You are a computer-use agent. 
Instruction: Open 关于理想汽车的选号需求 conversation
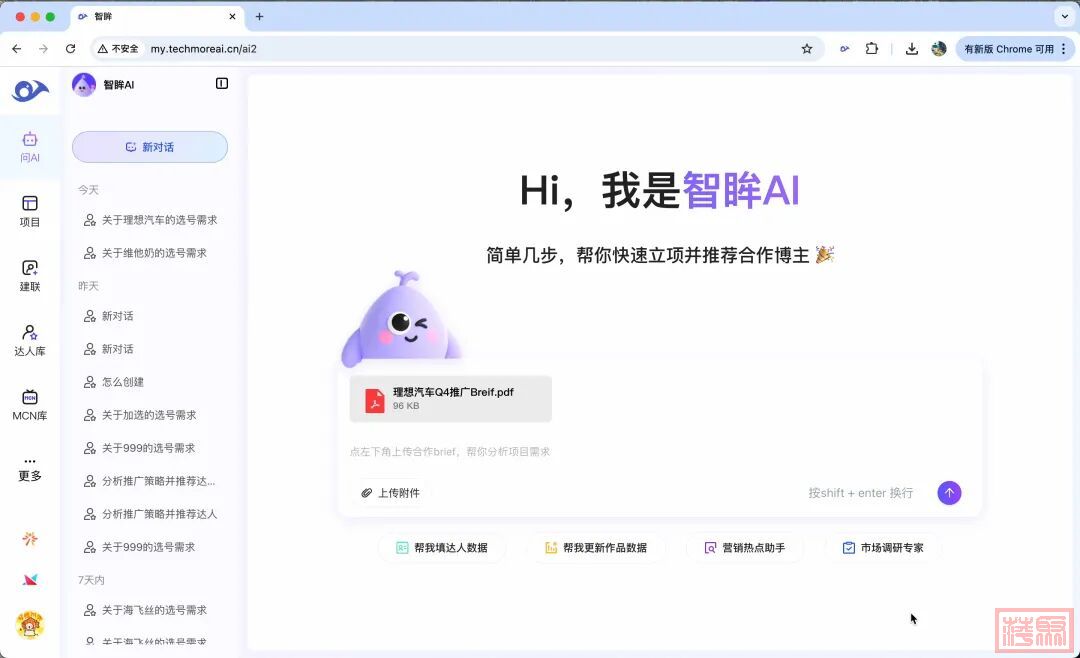[159, 220]
